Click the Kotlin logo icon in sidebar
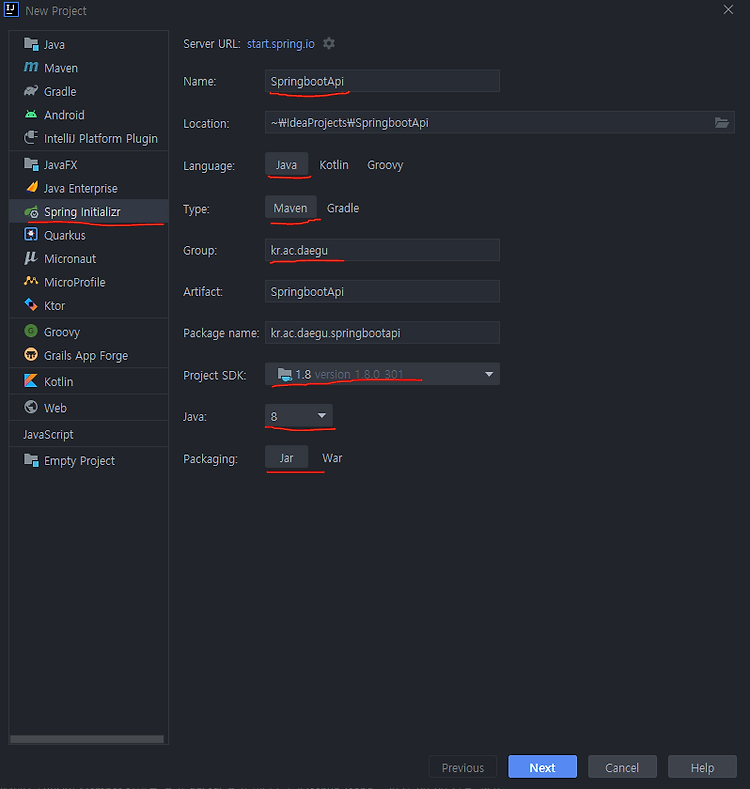 (x=31, y=381)
